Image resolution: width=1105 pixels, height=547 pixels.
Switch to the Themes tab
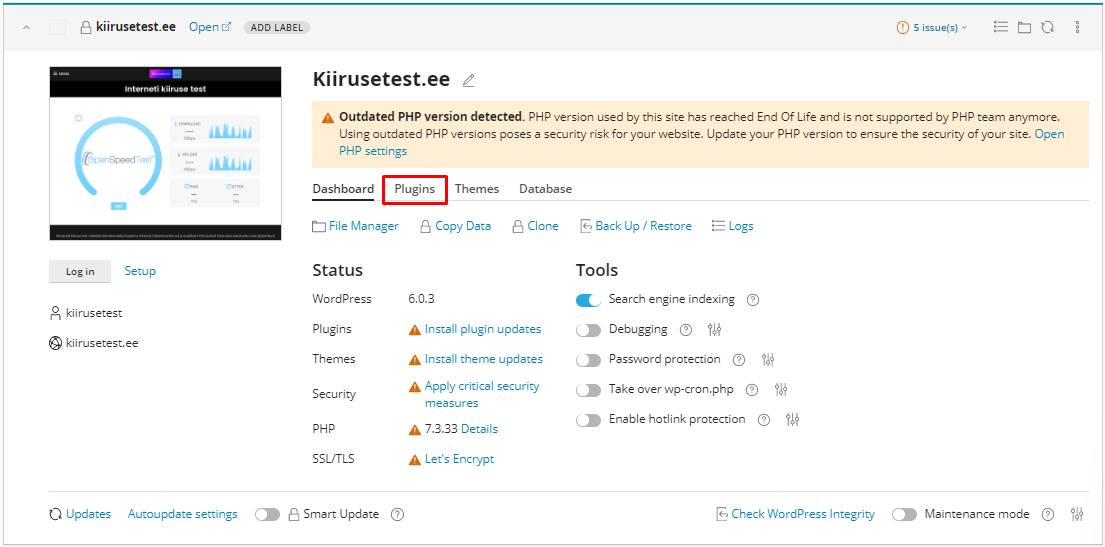(x=477, y=189)
